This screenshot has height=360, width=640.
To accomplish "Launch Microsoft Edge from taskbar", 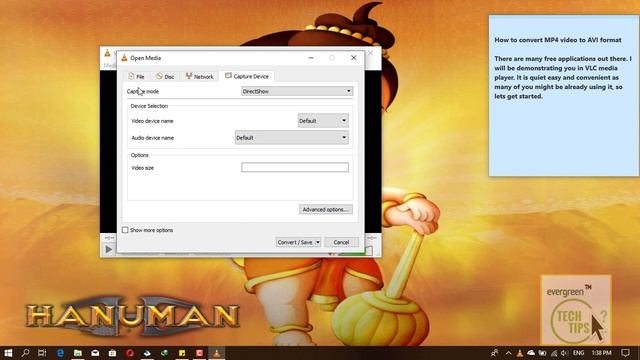I will 60,353.
